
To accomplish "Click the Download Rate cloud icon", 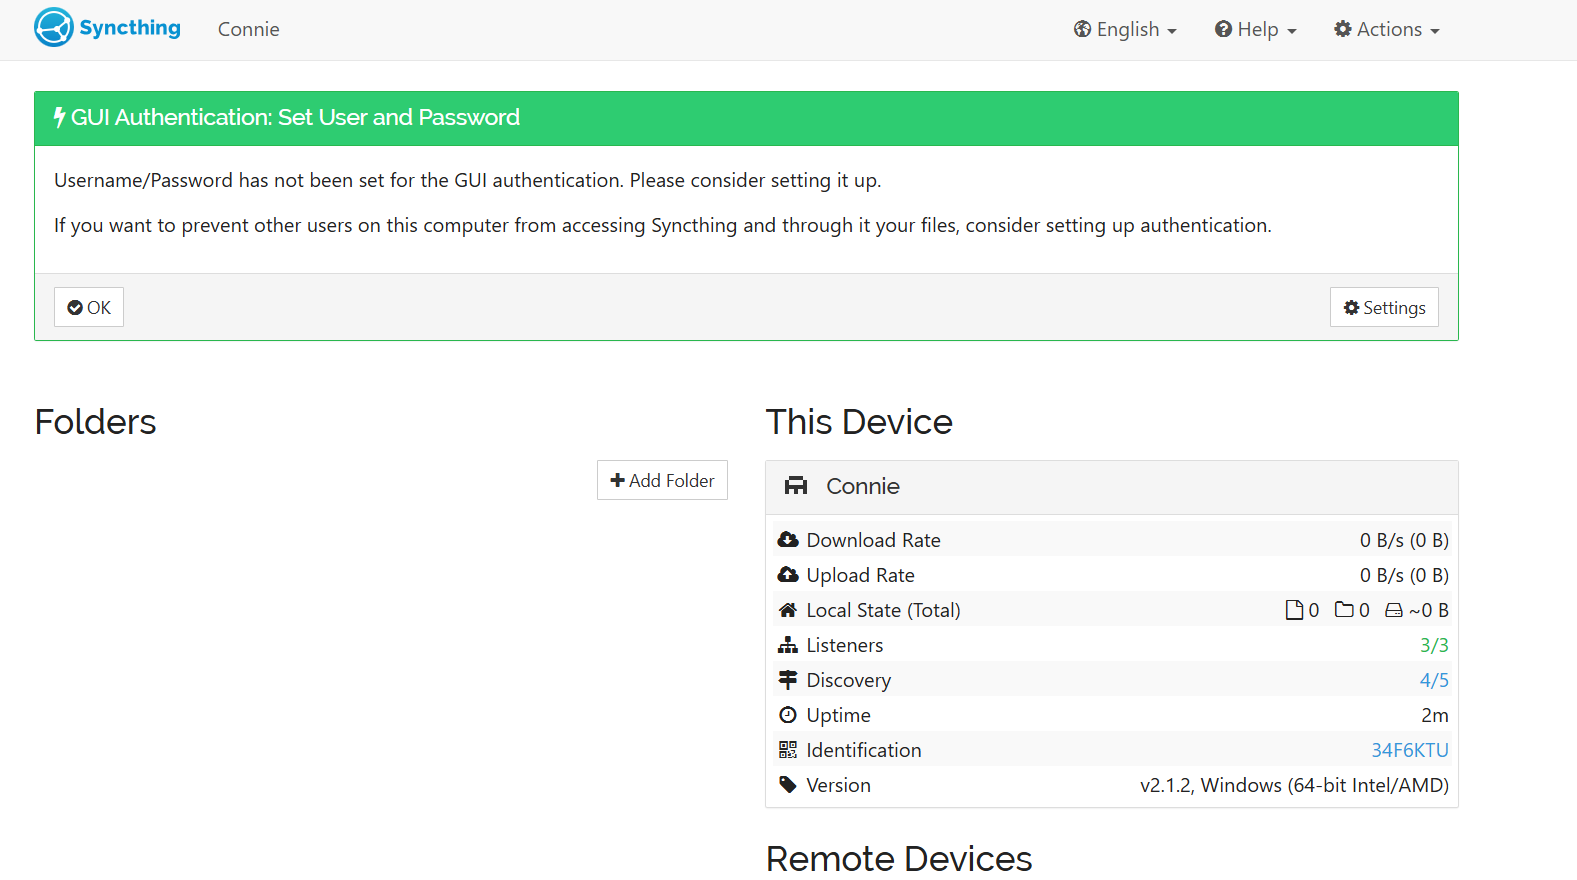I will click(x=788, y=540).
